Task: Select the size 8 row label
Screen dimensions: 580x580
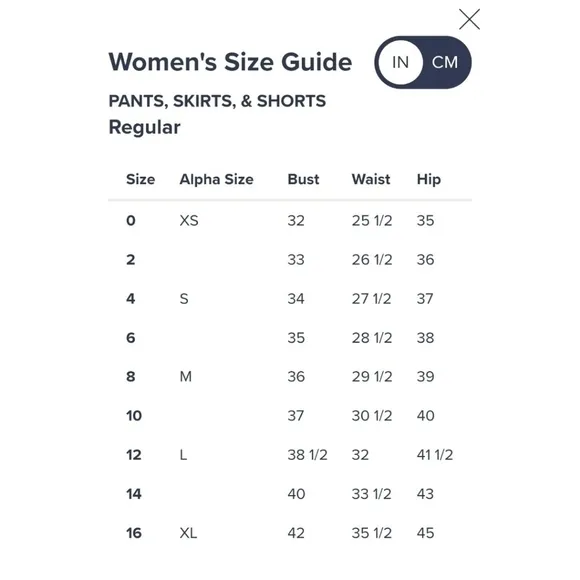Action: coord(131,377)
